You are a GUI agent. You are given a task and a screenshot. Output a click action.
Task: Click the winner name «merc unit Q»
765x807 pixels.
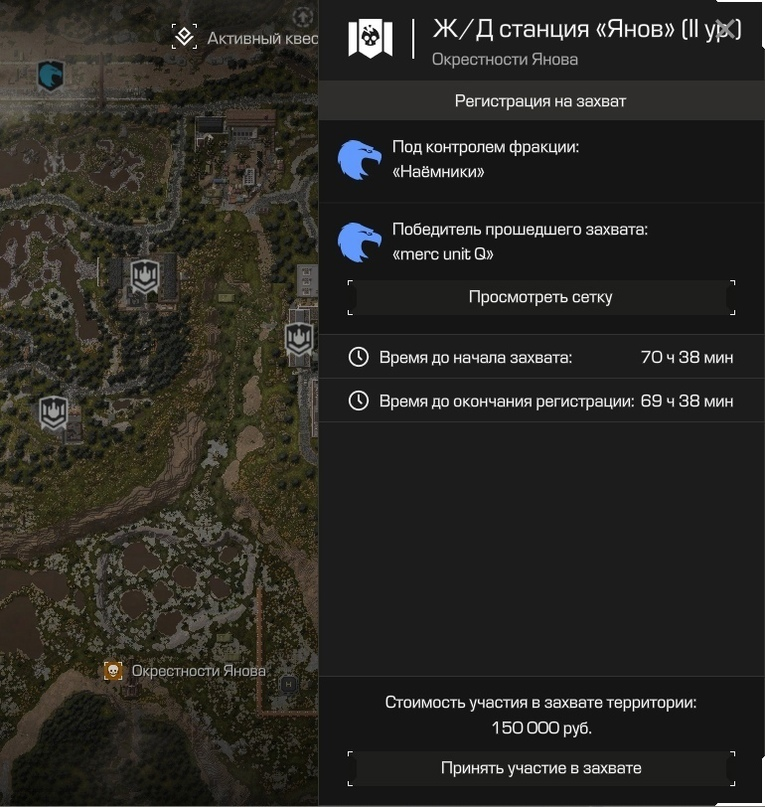(x=443, y=254)
